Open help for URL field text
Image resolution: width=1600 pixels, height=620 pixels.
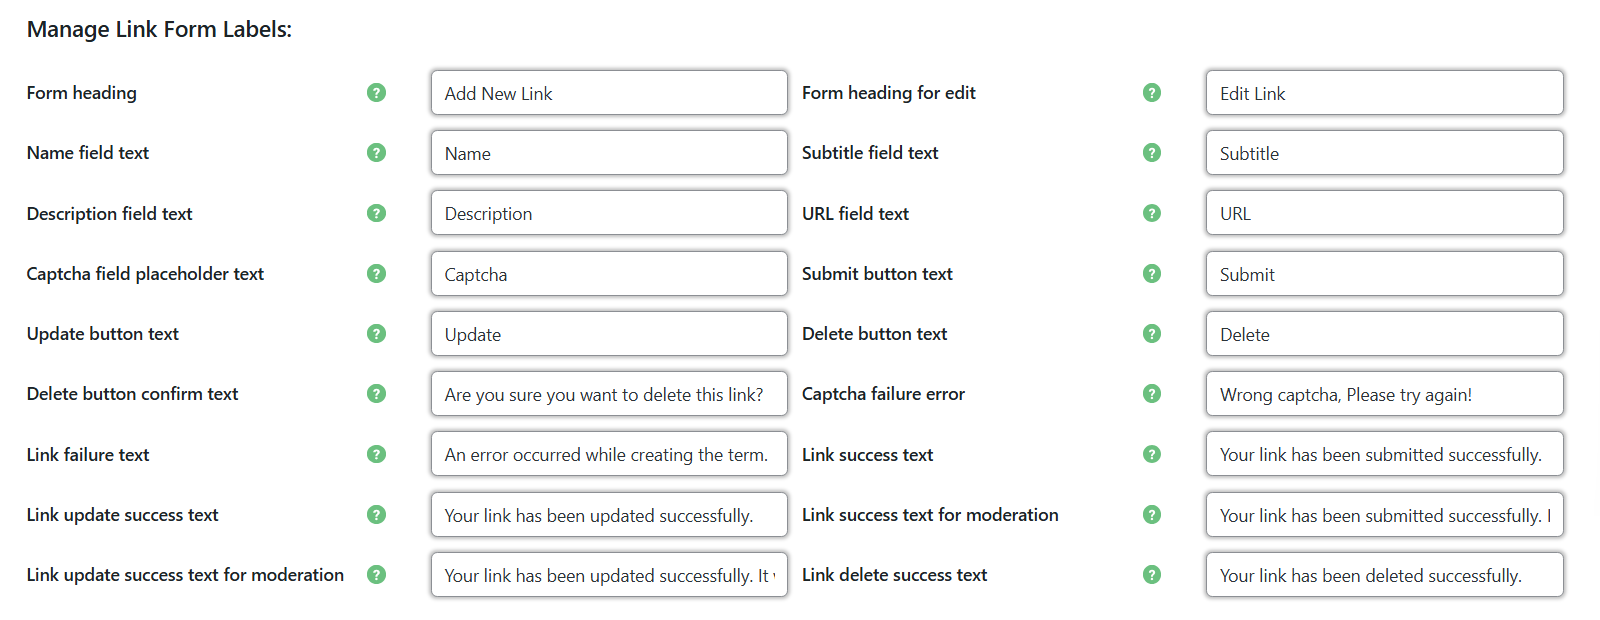pyautogui.click(x=1152, y=213)
